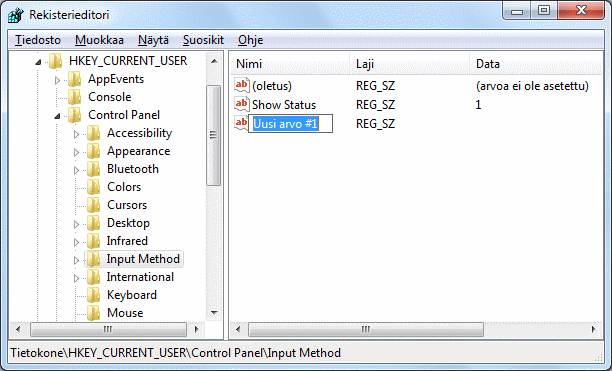Expand the Accessibility key
The image size is (612, 371).
[76, 134]
